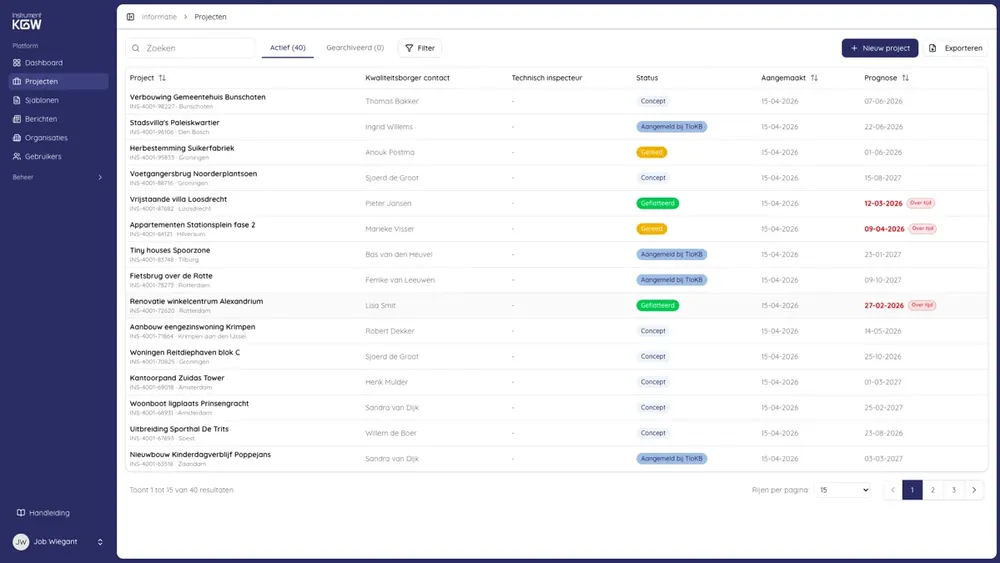Focus the Zoeken search field
Screen dimensions: 1000x563
point(190,48)
